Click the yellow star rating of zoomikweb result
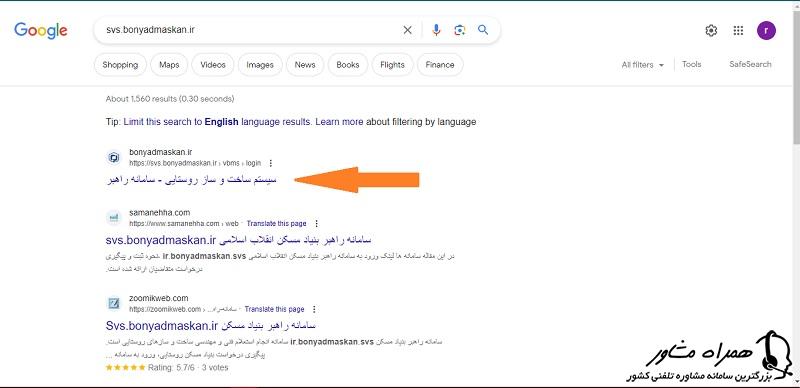Screen dimensions: 800x388 coord(126,368)
